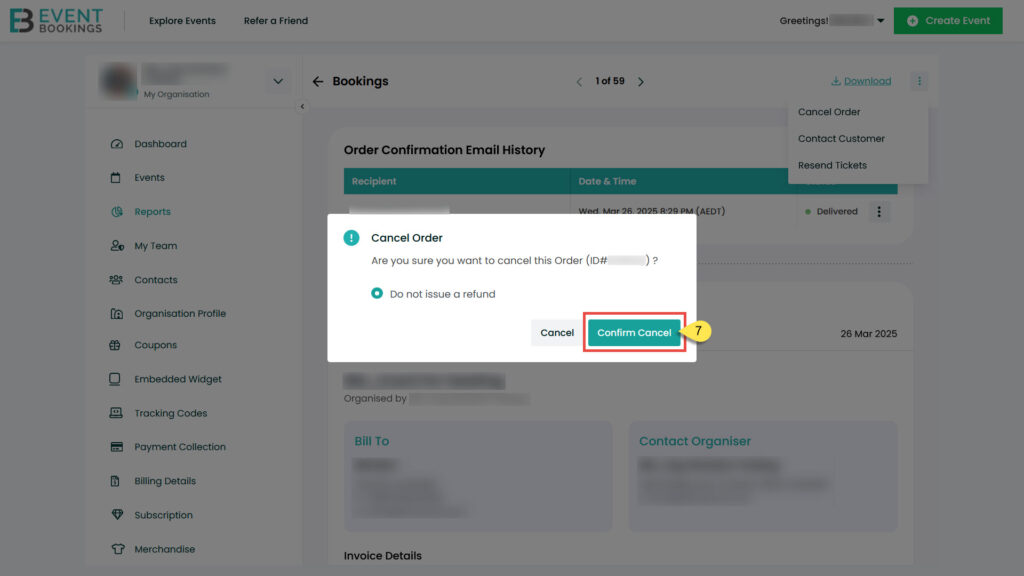
Task: Click the Merchandise t-shirt icon
Action: (116, 549)
